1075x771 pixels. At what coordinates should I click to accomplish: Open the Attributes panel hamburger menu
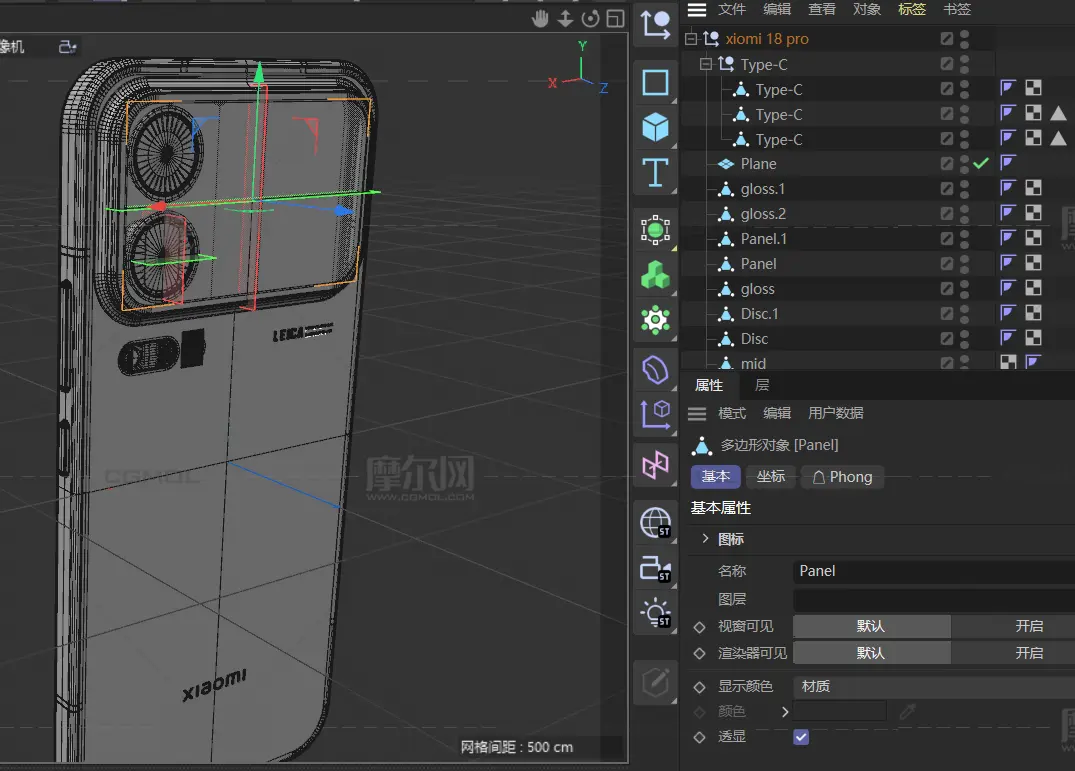[697, 413]
